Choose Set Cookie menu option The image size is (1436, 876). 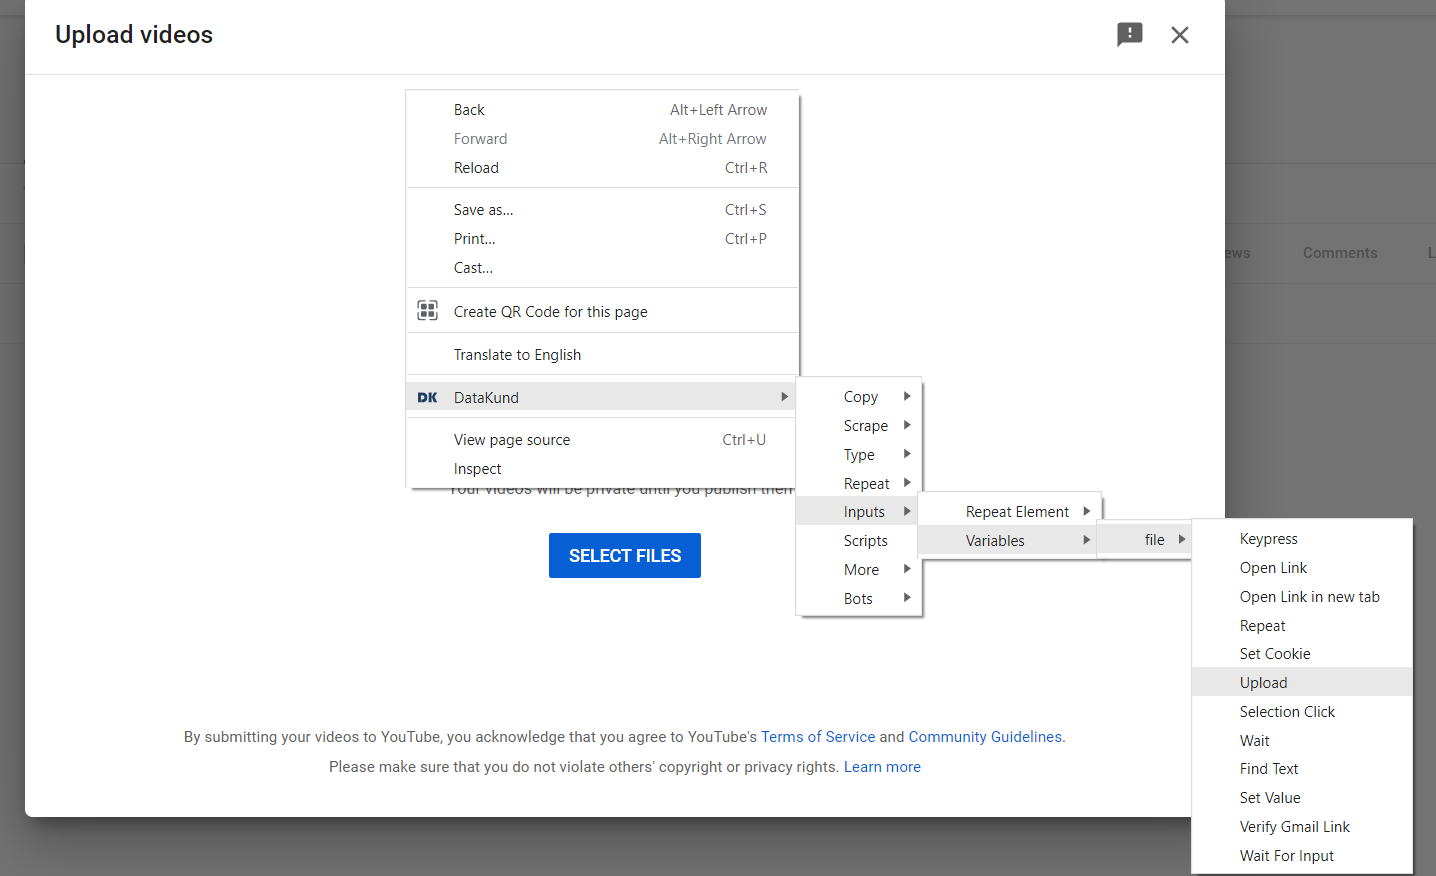pos(1274,654)
